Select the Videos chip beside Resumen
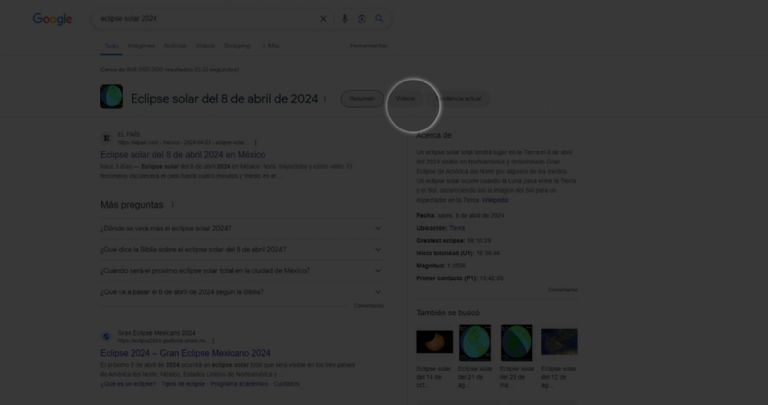Screen dimensions: 768x405 (x=405, y=99)
